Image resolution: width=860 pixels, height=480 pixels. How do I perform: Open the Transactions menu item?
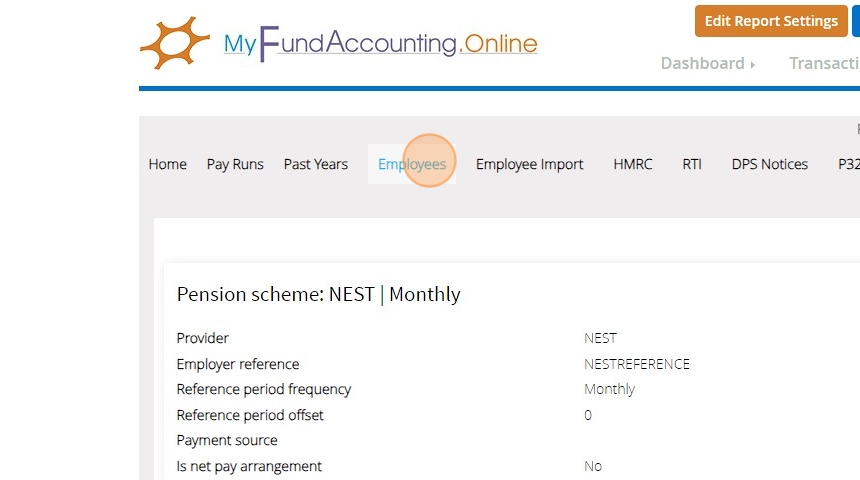pos(824,63)
